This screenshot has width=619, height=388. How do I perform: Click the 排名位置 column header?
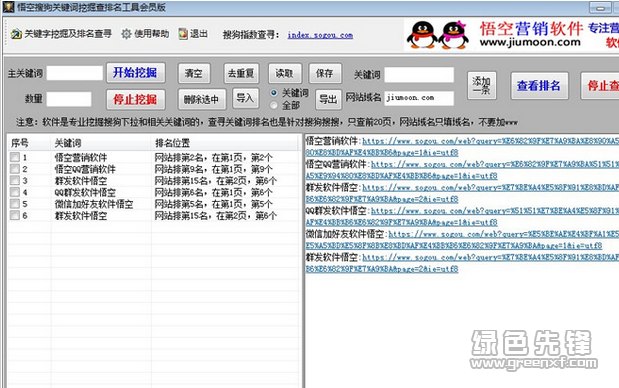pyautogui.click(x=225, y=143)
